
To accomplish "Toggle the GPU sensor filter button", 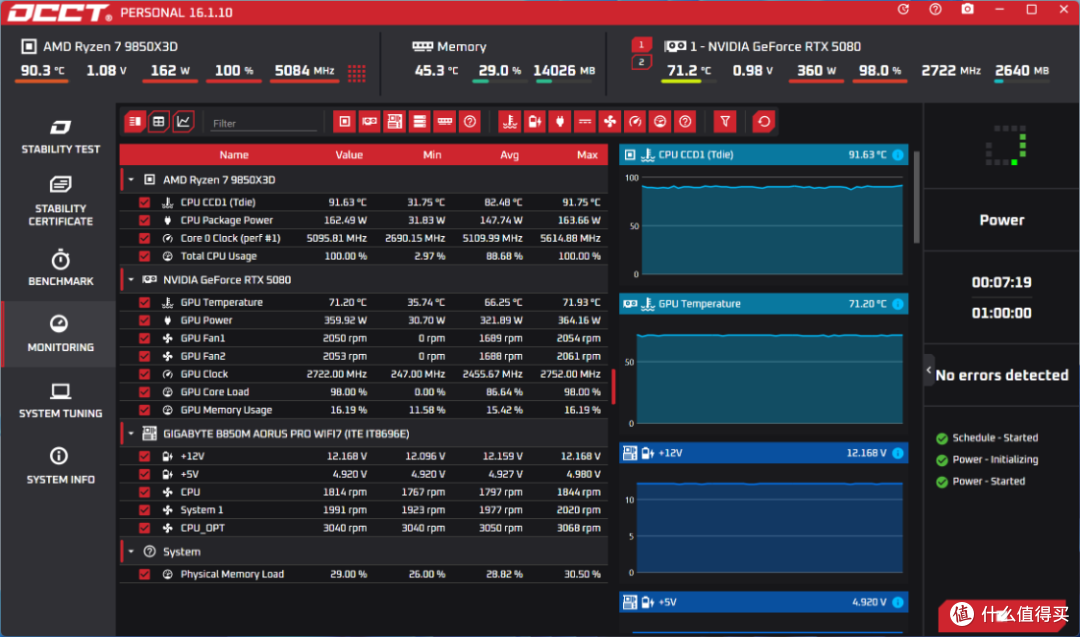I will click(369, 122).
